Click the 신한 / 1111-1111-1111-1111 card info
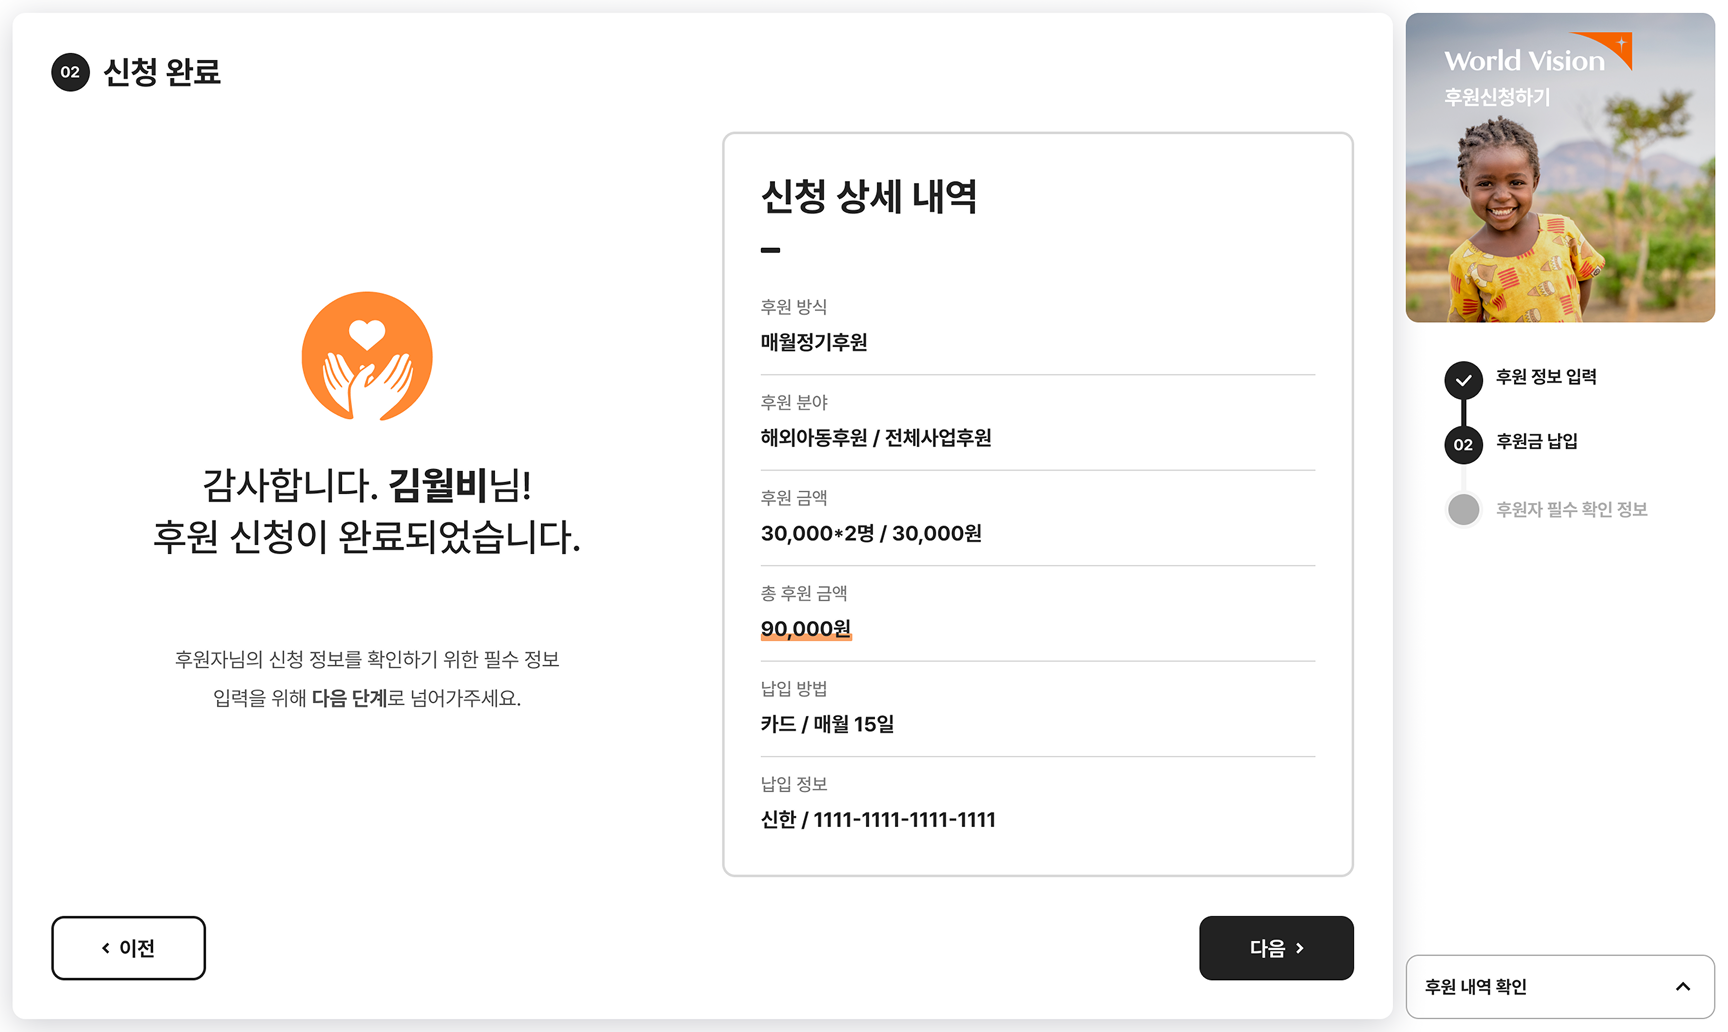This screenshot has width=1728, height=1032. [878, 820]
